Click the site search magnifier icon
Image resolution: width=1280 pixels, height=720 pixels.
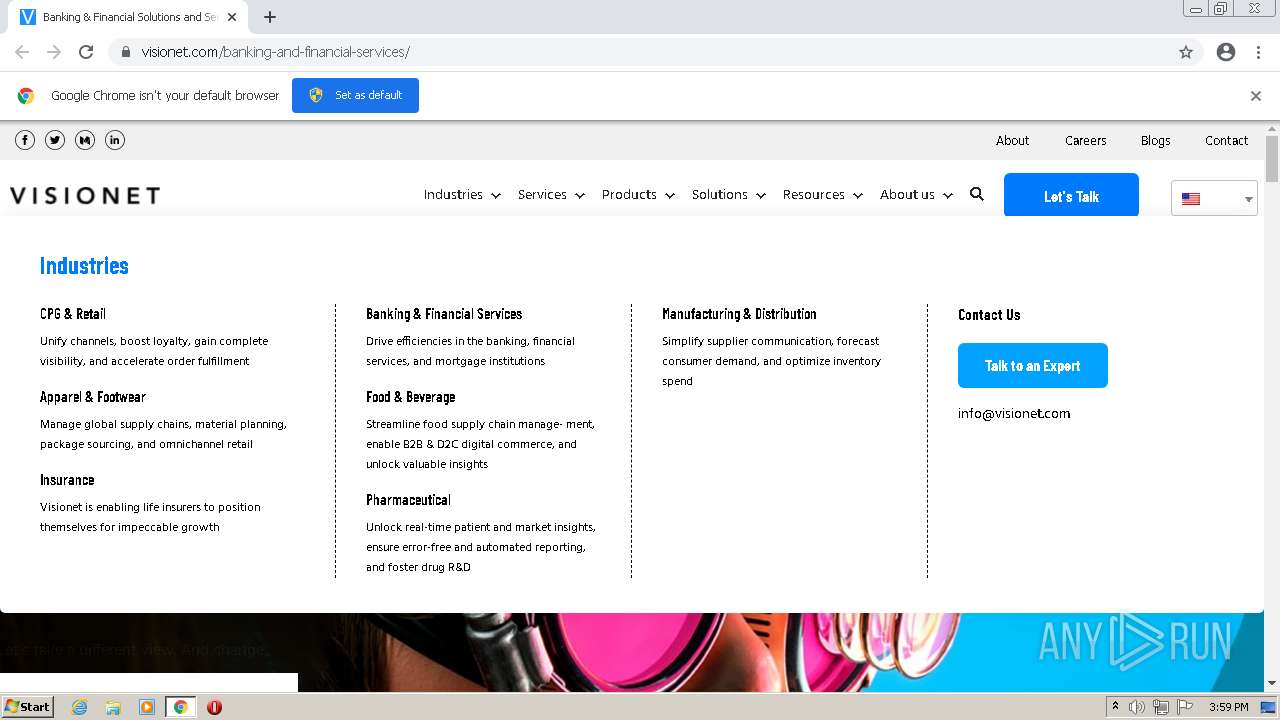(977, 194)
